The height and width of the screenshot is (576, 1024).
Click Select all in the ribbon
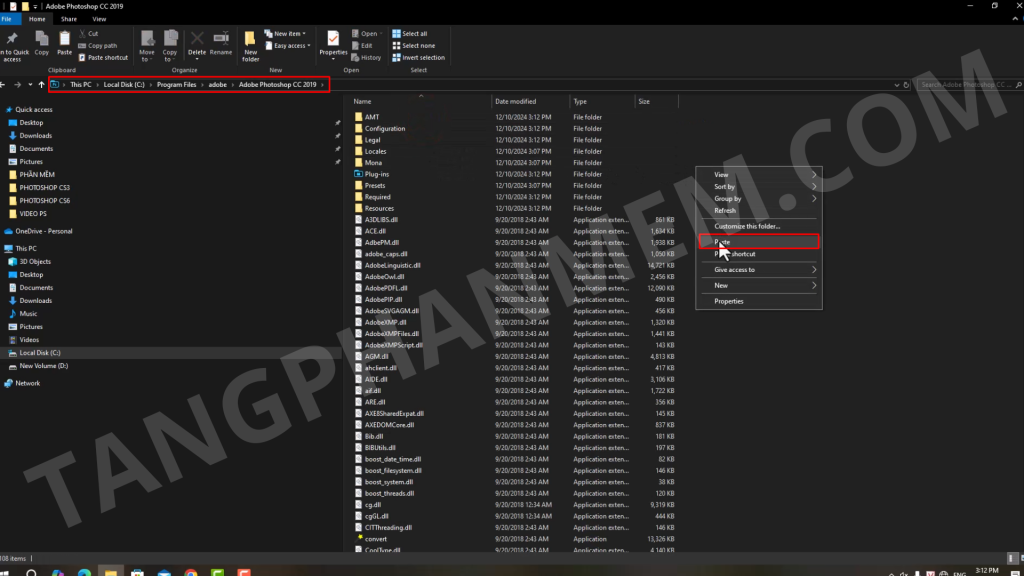pos(415,33)
